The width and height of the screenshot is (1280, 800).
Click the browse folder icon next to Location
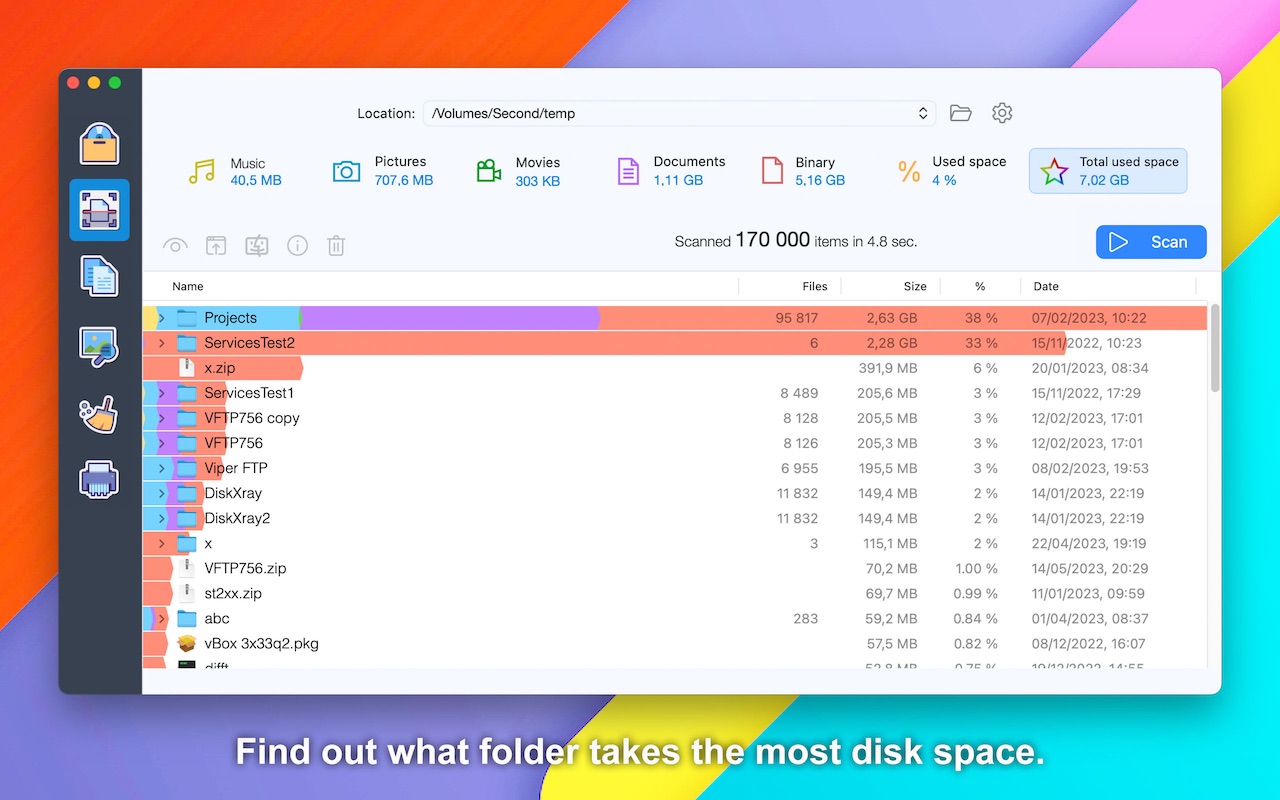(961, 113)
